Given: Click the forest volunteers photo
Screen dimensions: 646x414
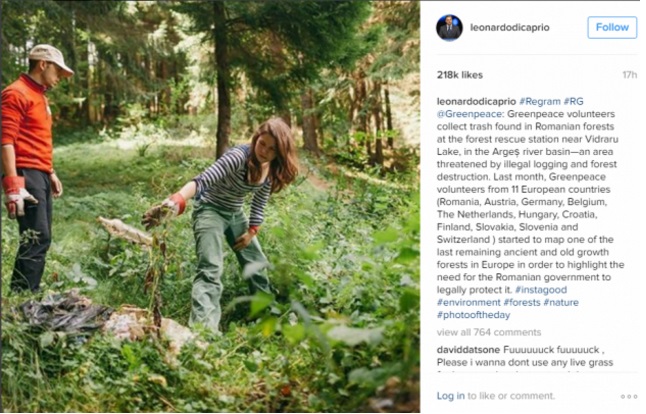Looking at the screenshot, I should click(x=210, y=207).
